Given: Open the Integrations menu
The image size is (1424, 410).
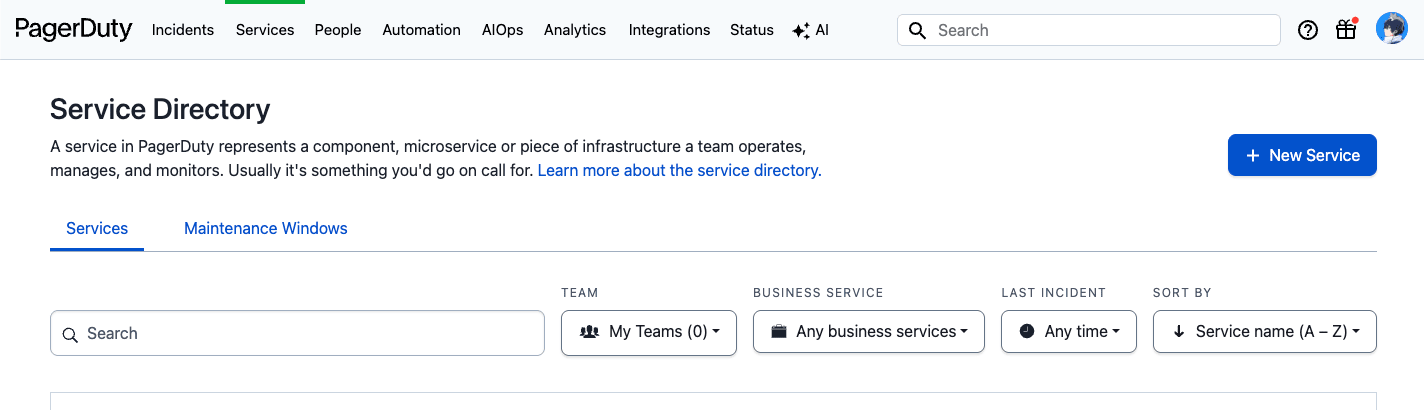Looking at the screenshot, I should coord(669,30).
